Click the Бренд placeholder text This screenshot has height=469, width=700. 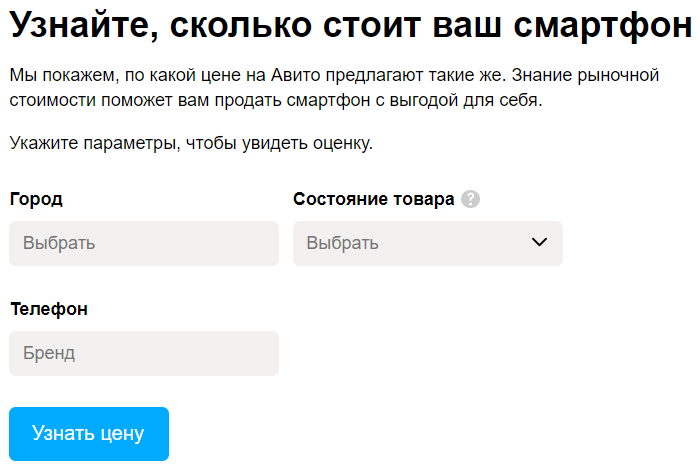(49, 353)
